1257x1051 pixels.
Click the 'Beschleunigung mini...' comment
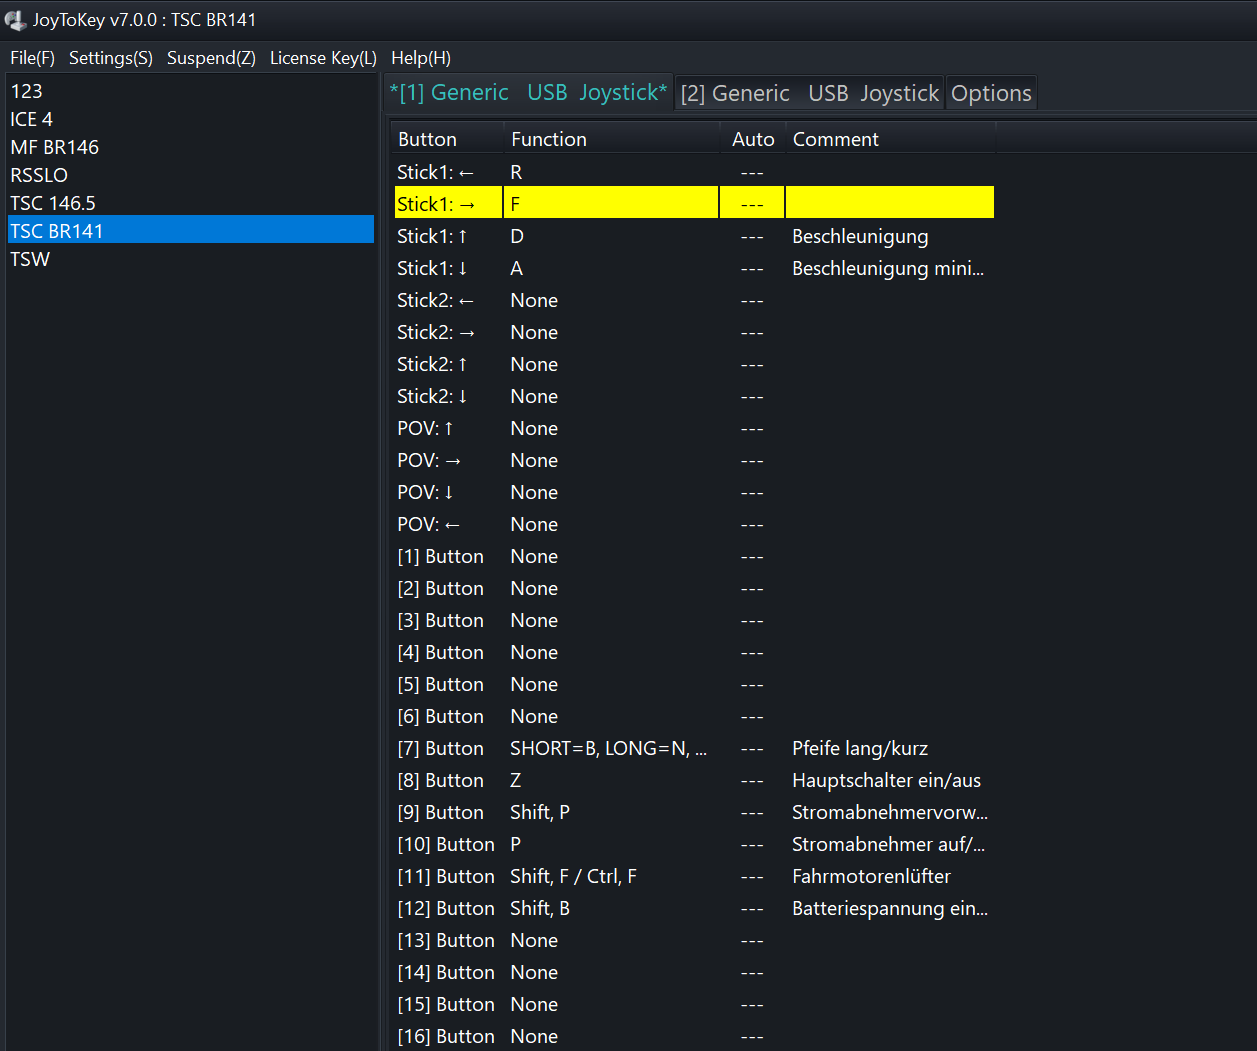(888, 268)
